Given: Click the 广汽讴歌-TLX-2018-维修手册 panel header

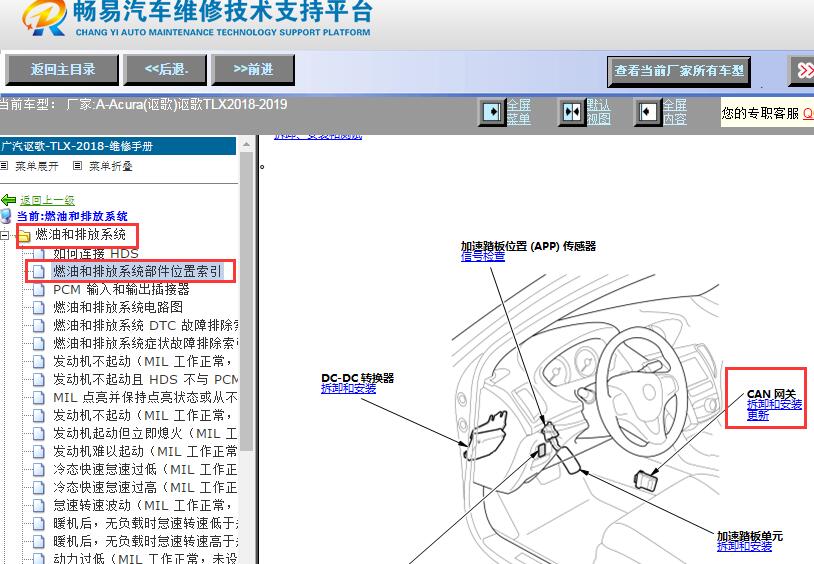Looking at the screenshot, I should 118,146.
